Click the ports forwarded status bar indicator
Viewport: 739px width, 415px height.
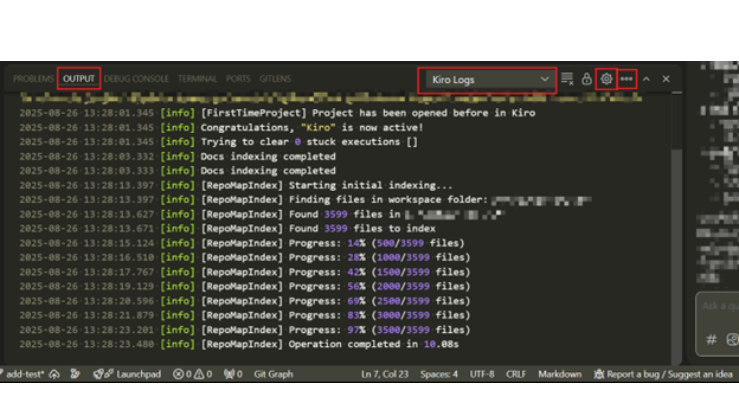tap(233, 374)
